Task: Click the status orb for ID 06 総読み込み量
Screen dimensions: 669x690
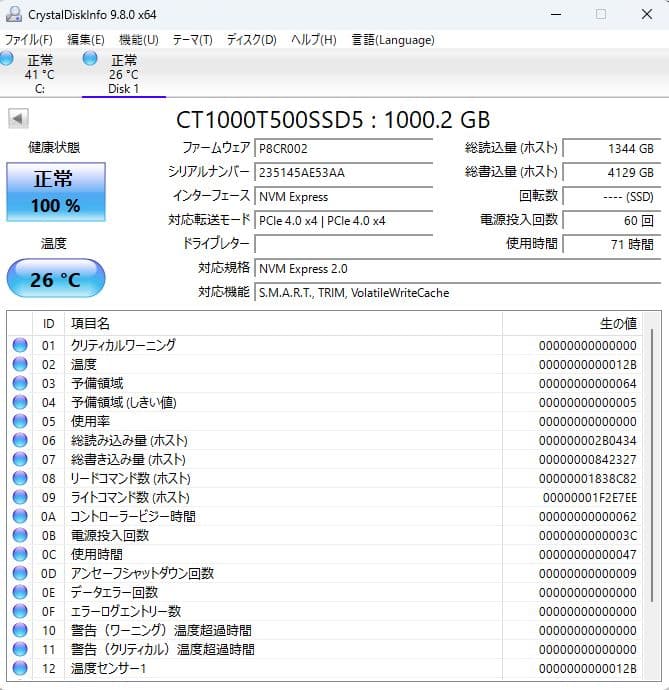Action: (20, 440)
